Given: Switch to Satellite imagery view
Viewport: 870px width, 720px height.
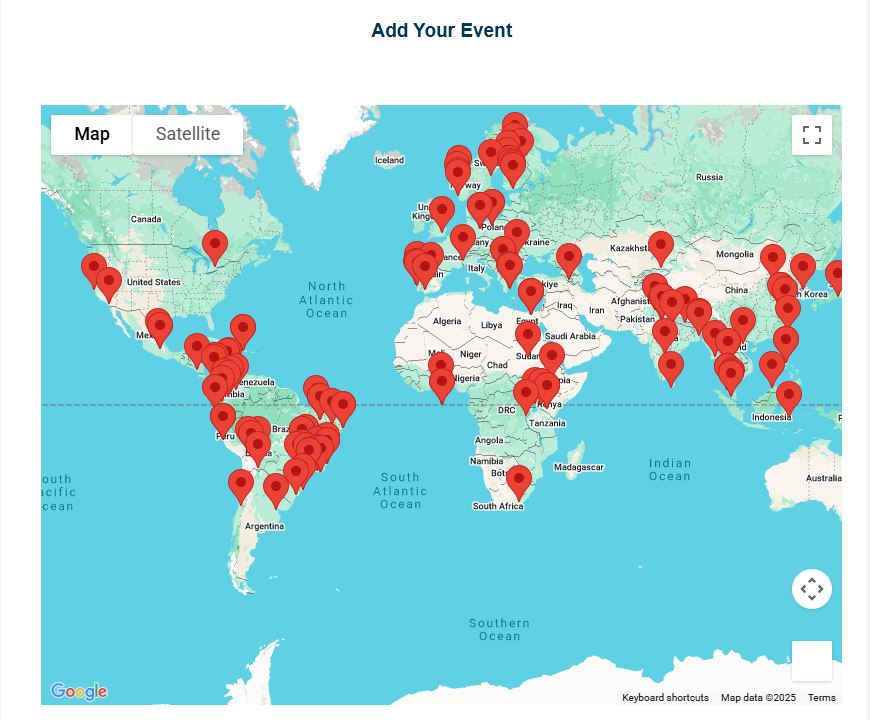Looking at the screenshot, I should tap(188, 134).
